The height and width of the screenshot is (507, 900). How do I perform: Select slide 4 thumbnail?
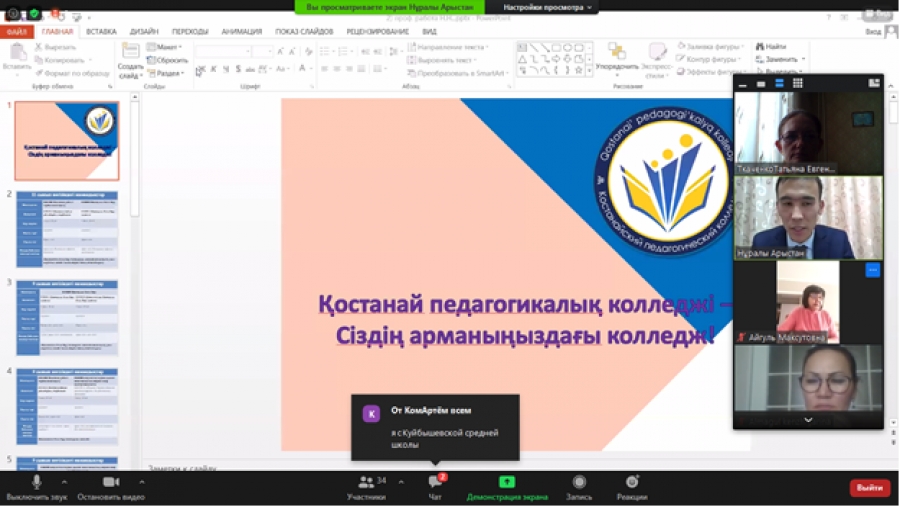pyautogui.click(x=67, y=407)
